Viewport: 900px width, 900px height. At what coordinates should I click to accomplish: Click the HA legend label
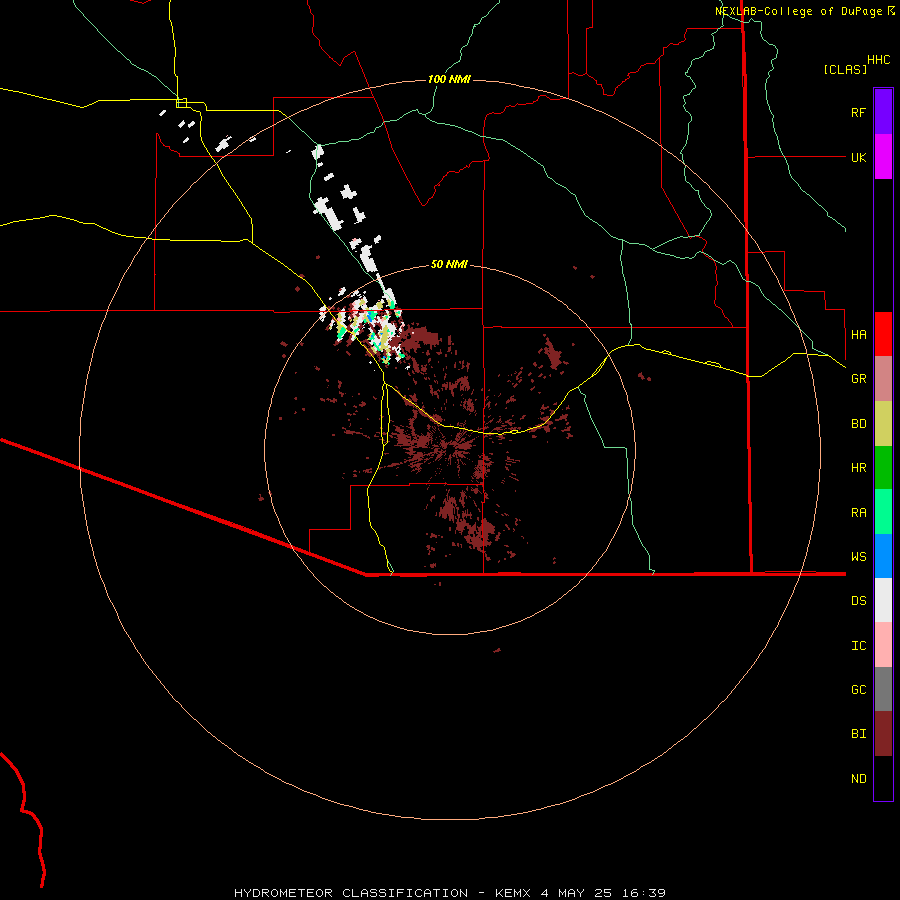pyautogui.click(x=858, y=335)
